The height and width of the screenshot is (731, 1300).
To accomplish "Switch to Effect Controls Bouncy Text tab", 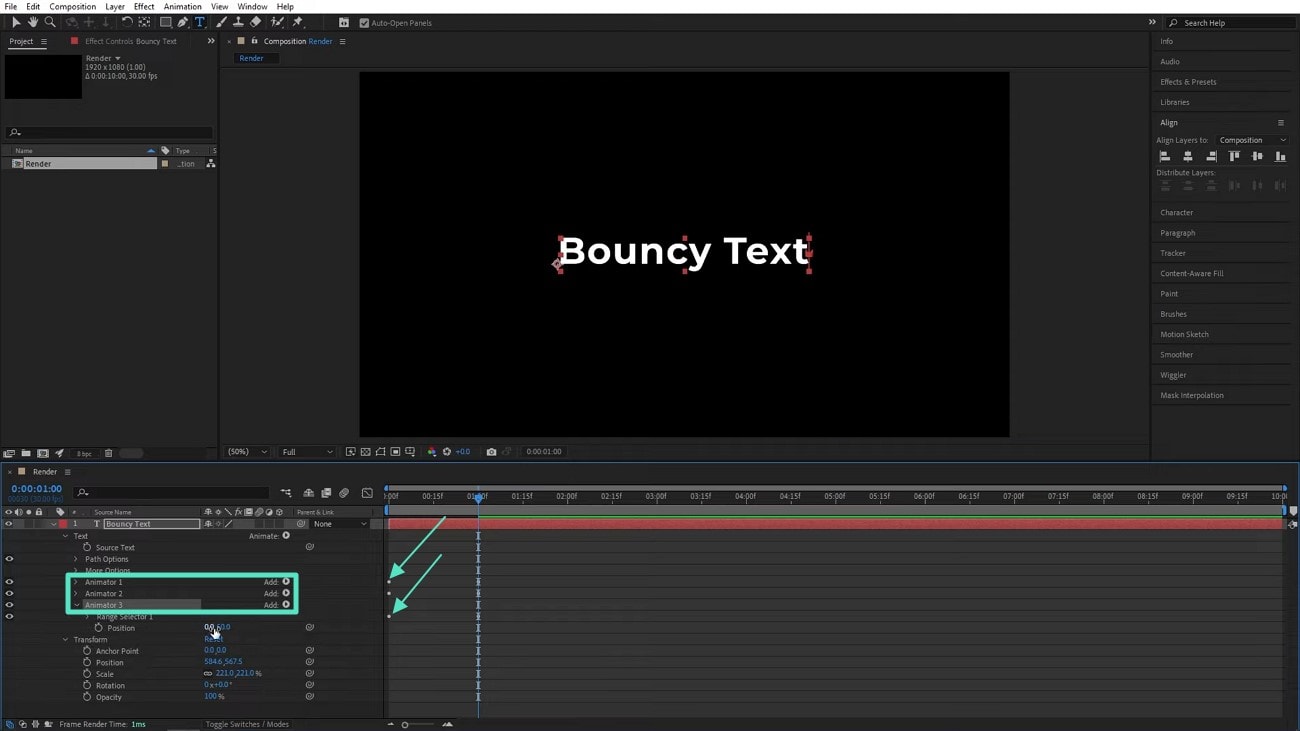I will click(130, 42).
